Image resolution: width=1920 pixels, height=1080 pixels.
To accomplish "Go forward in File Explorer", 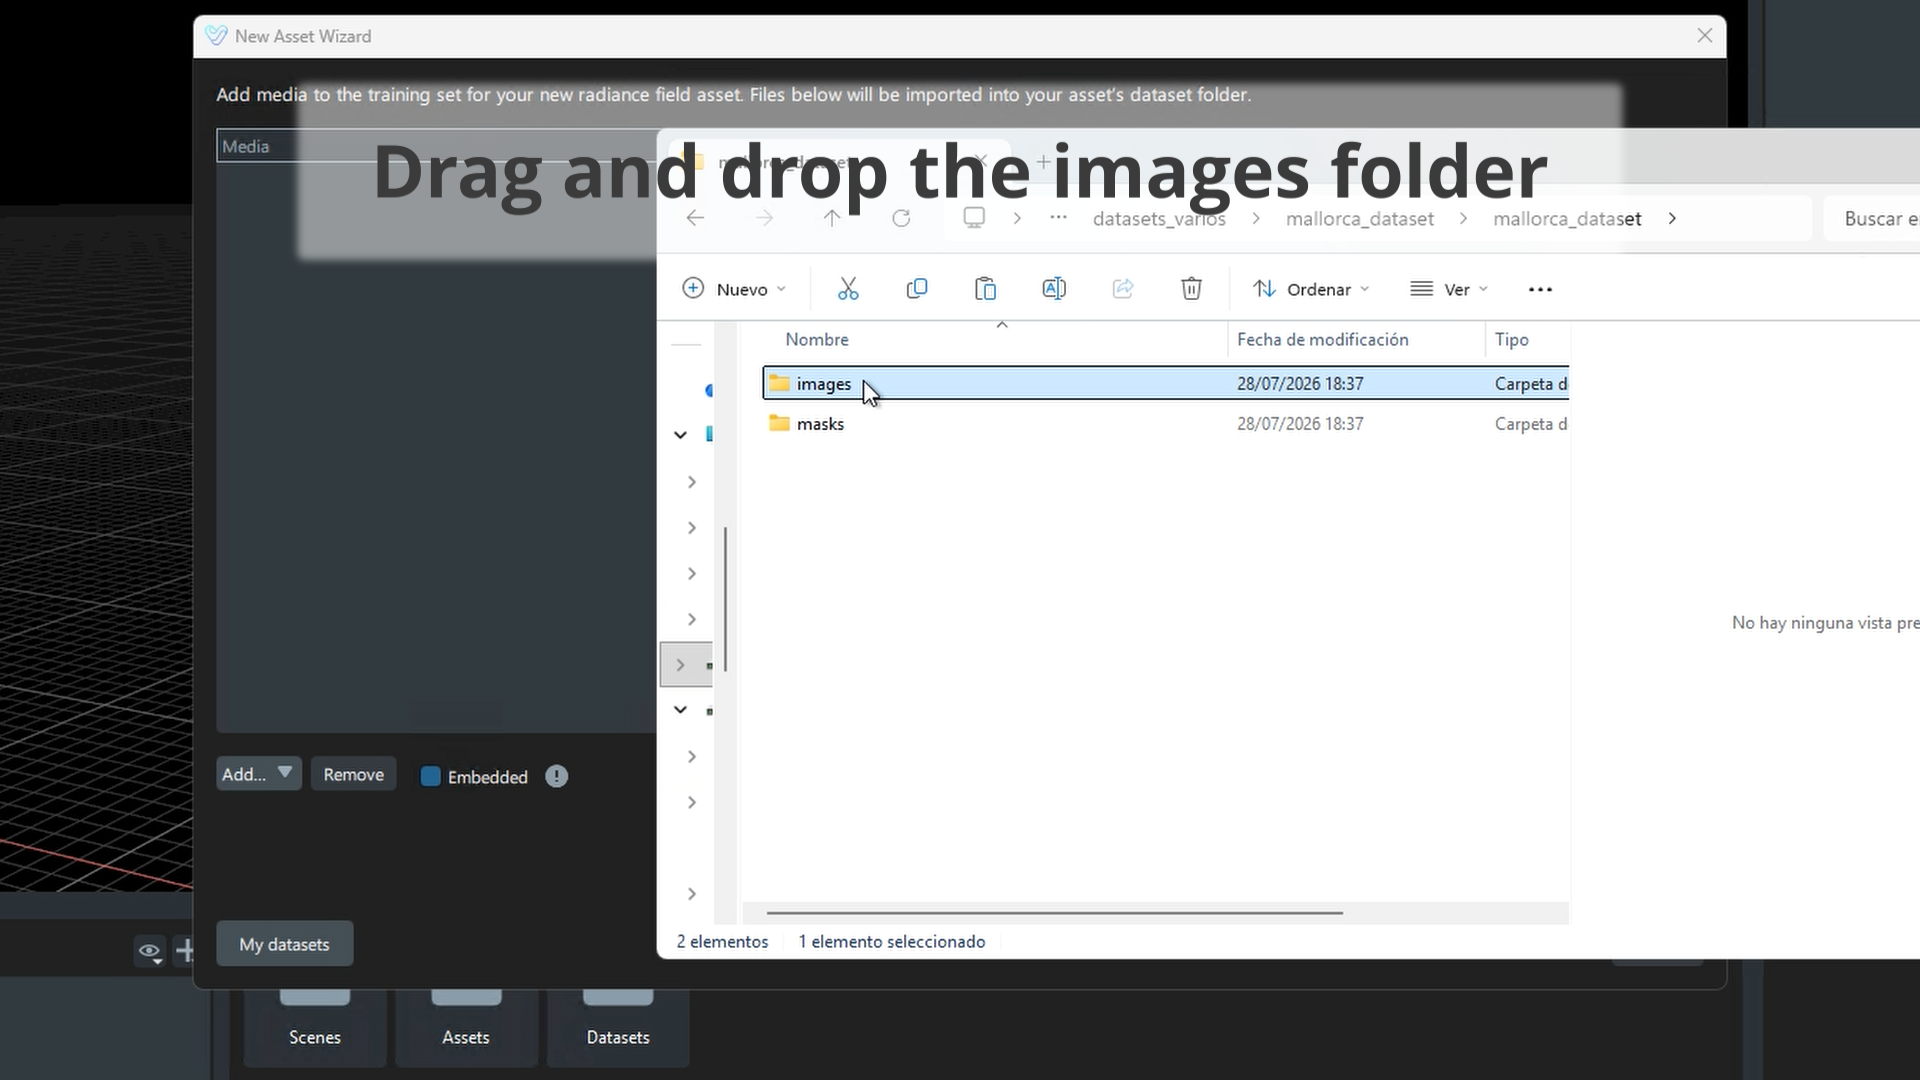I will [765, 218].
